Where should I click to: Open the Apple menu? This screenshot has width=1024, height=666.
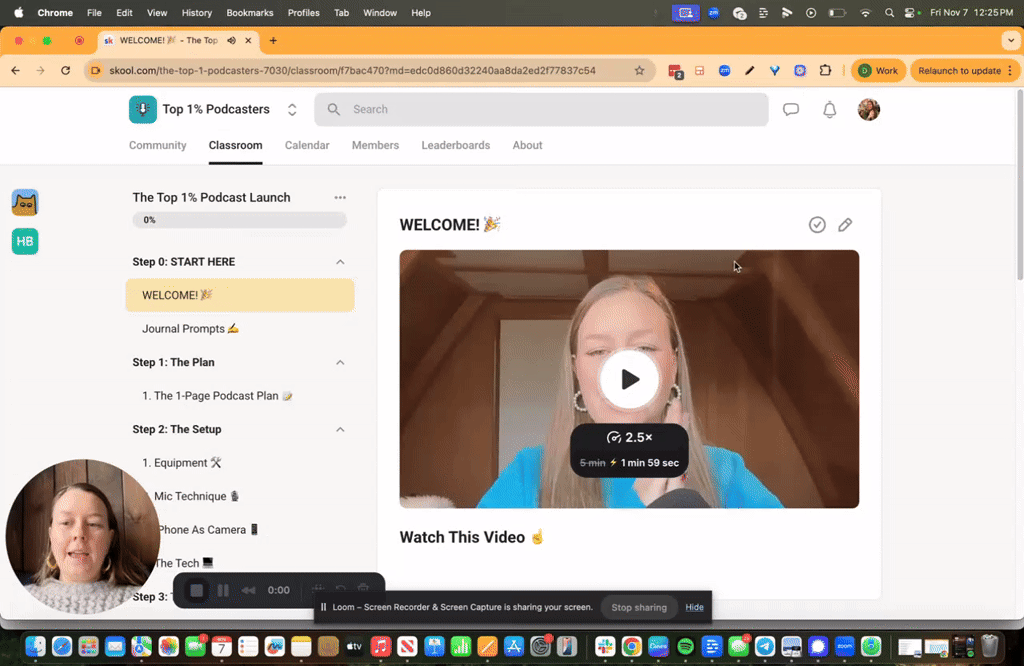(18, 12)
